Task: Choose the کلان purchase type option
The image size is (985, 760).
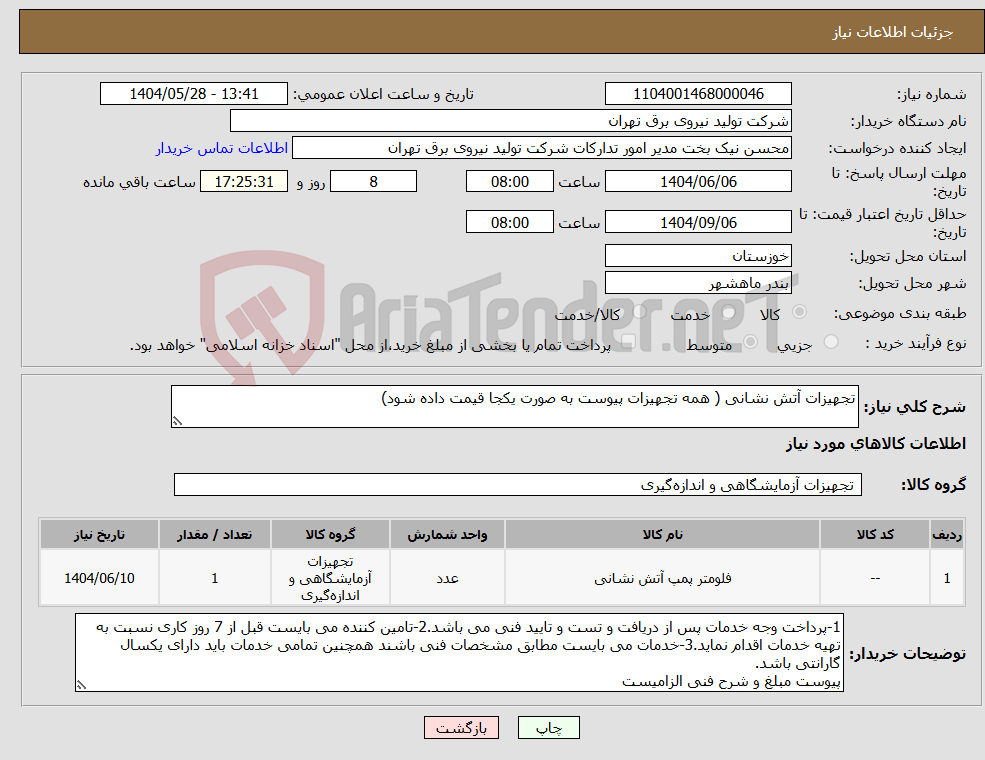Action: click(628, 343)
